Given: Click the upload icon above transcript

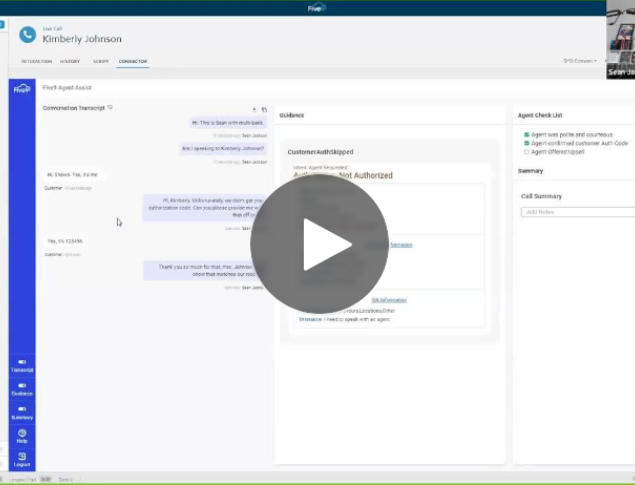Looking at the screenshot, I should 254,109.
